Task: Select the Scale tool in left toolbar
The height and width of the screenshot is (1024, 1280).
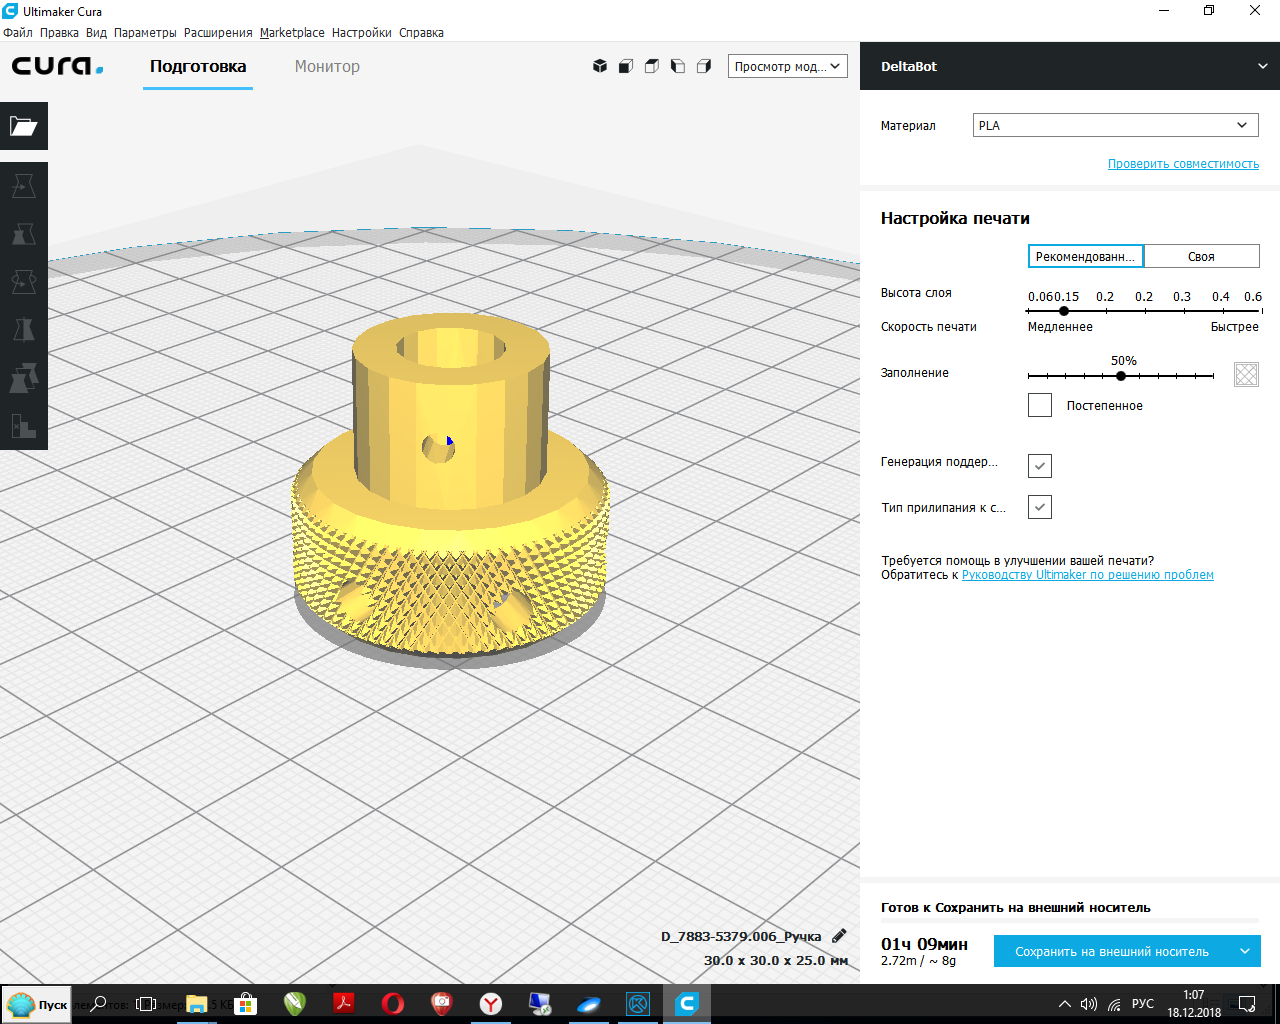Action: [23, 234]
